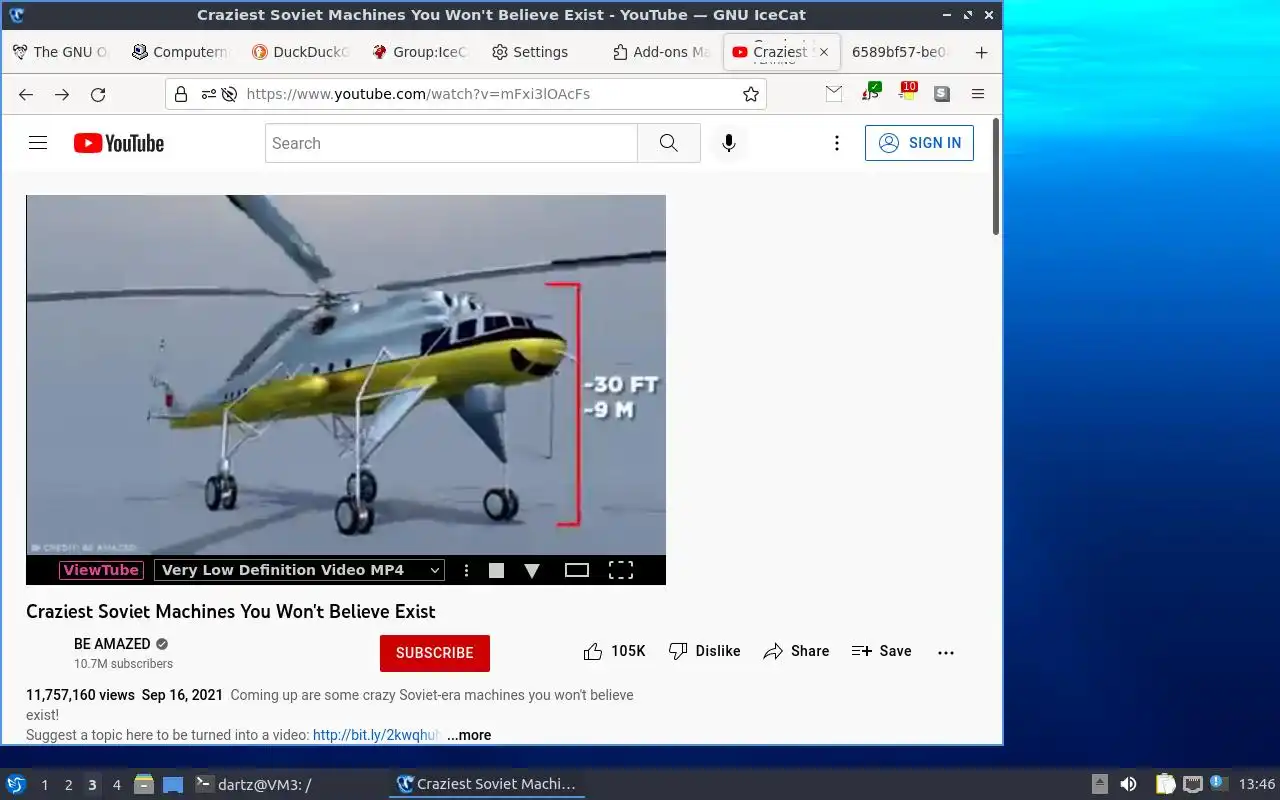
Task: Open the permissions icon in the address bar
Action: pos(208,94)
